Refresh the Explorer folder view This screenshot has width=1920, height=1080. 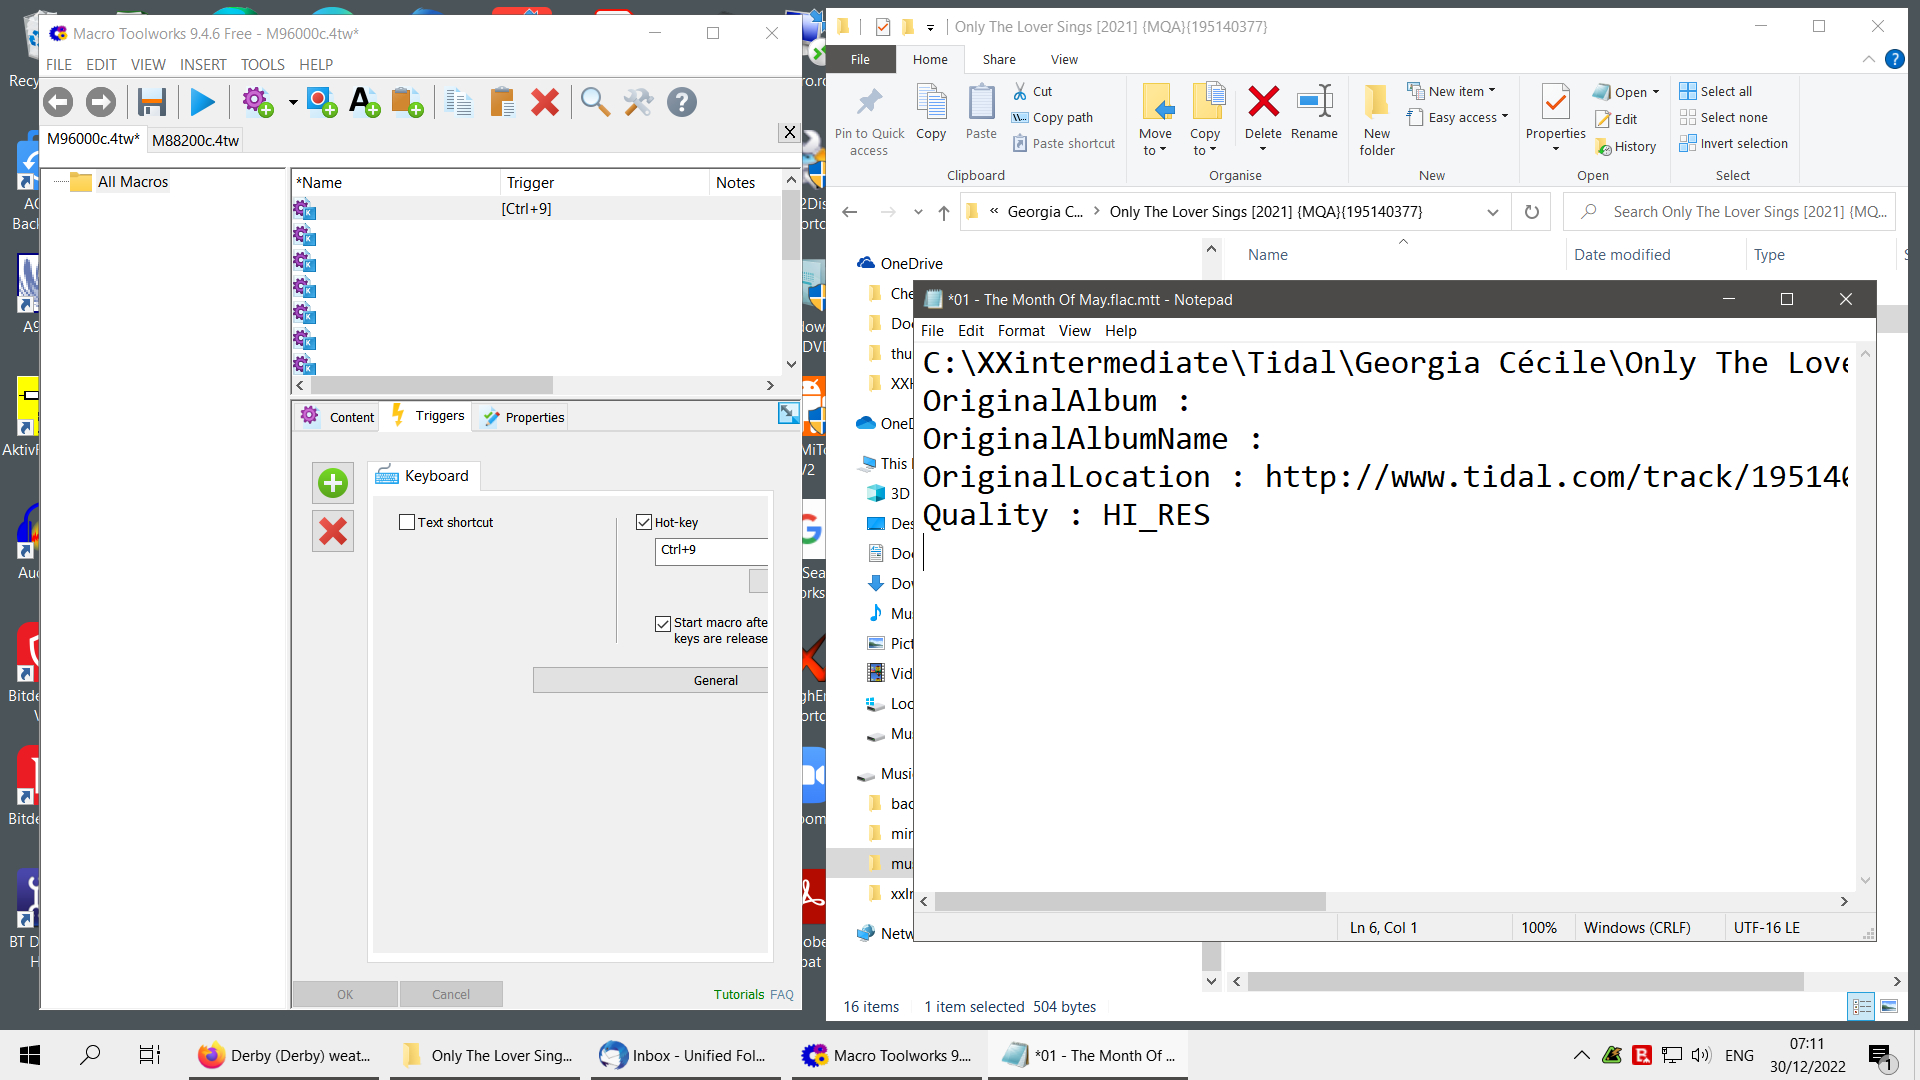tap(1531, 212)
